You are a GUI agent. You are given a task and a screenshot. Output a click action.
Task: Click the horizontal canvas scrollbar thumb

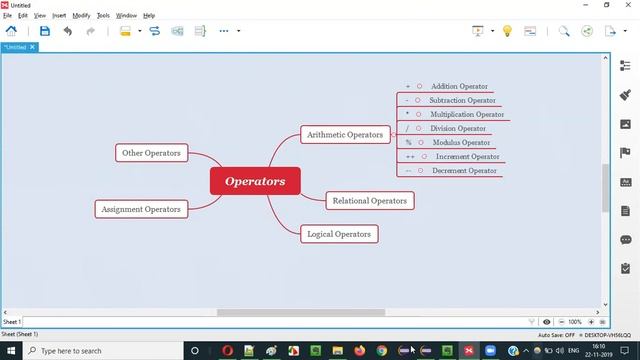(301, 313)
